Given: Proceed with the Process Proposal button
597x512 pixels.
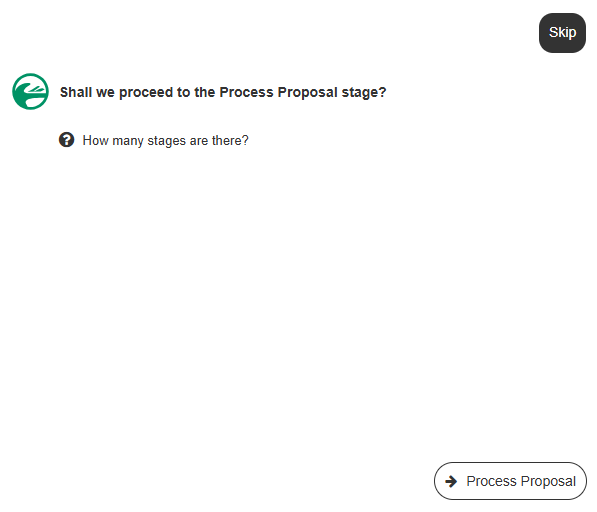Looking at the screenshot, I should click(510, 481).
